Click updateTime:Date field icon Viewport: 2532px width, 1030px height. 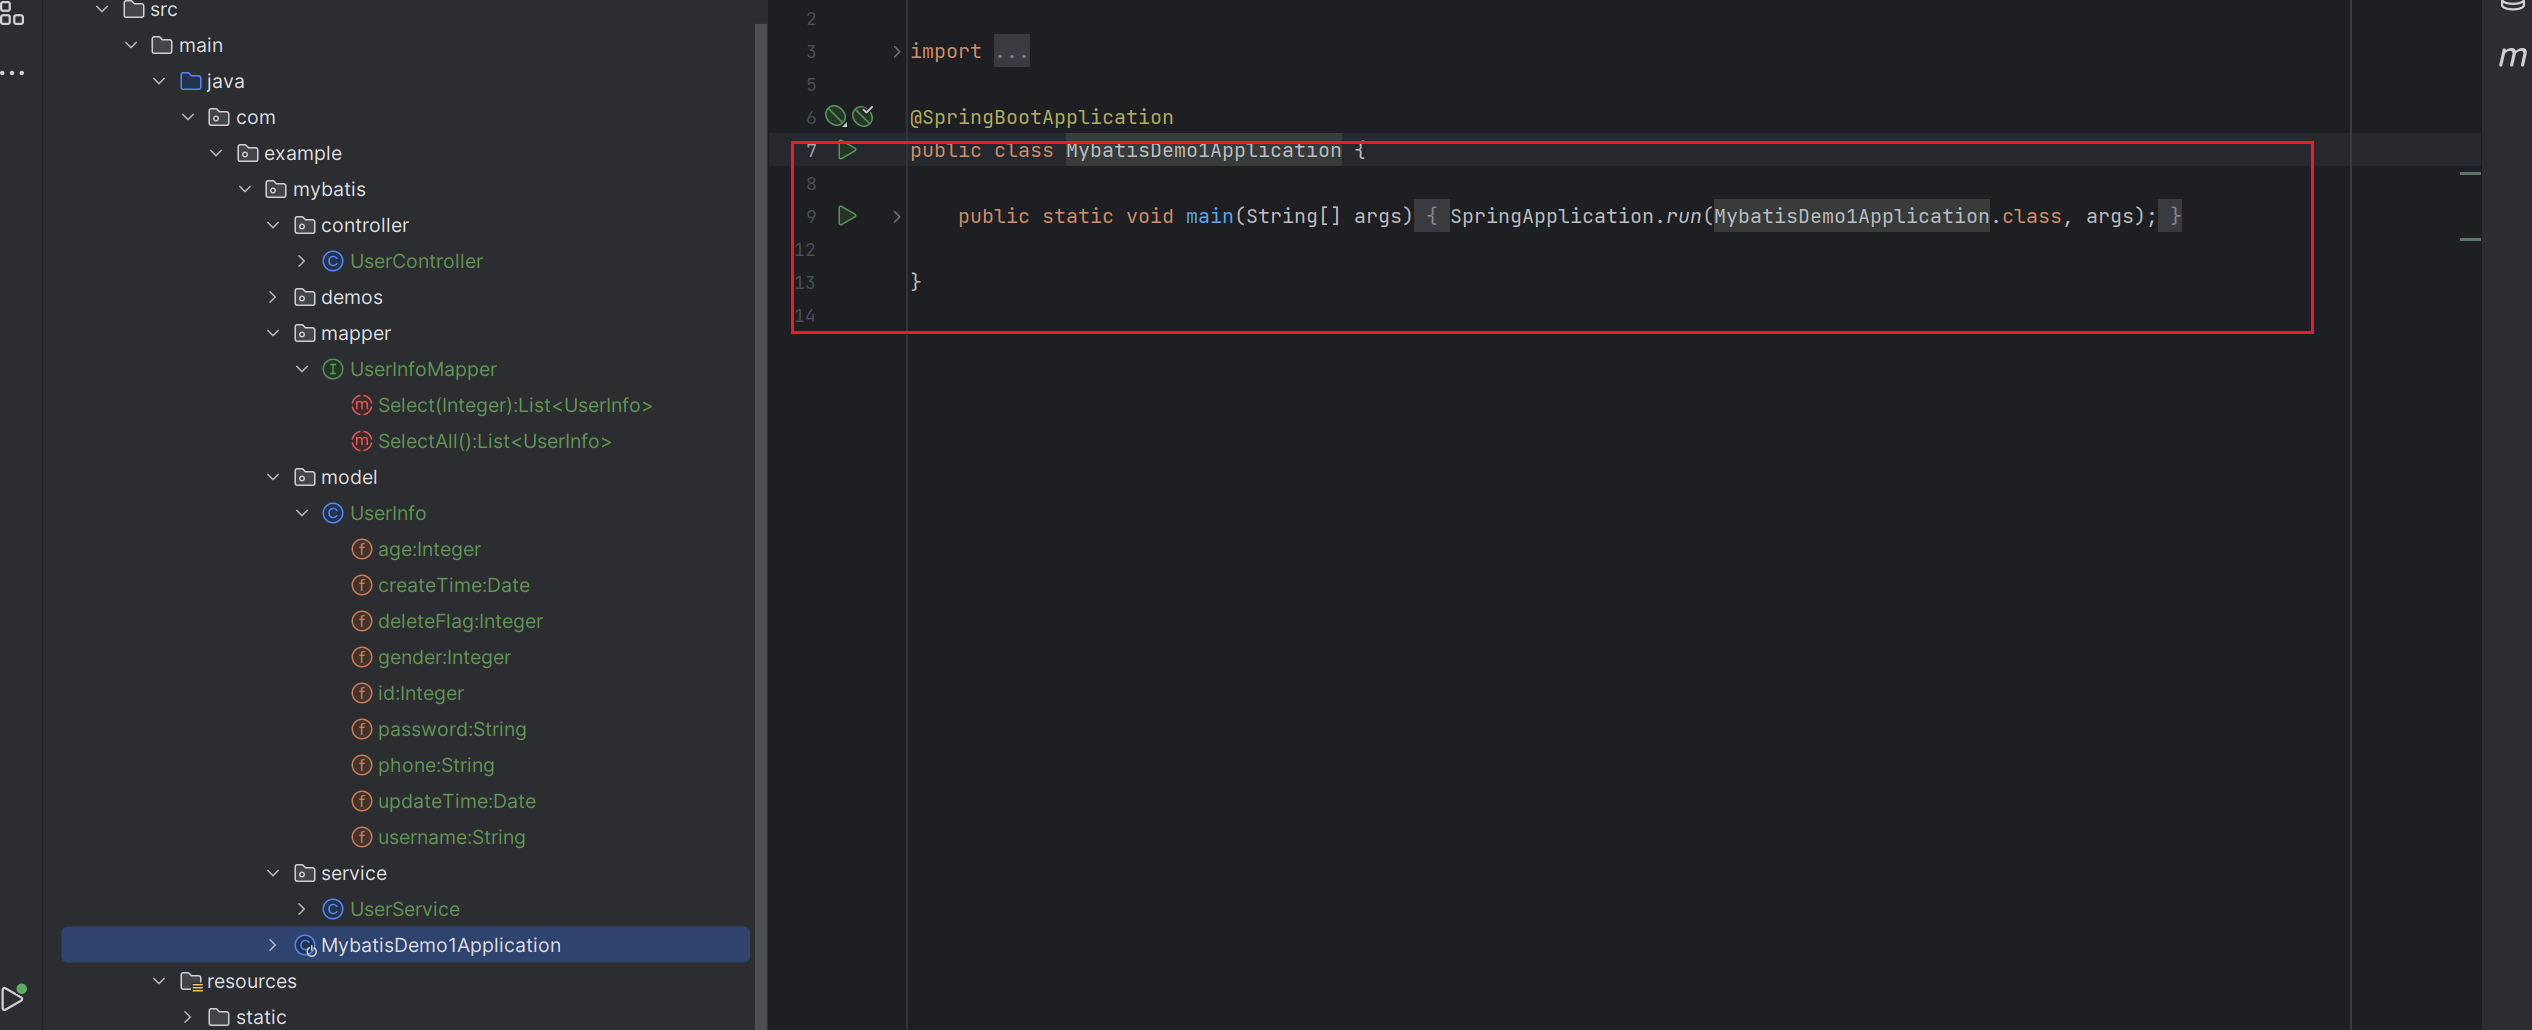362,801
